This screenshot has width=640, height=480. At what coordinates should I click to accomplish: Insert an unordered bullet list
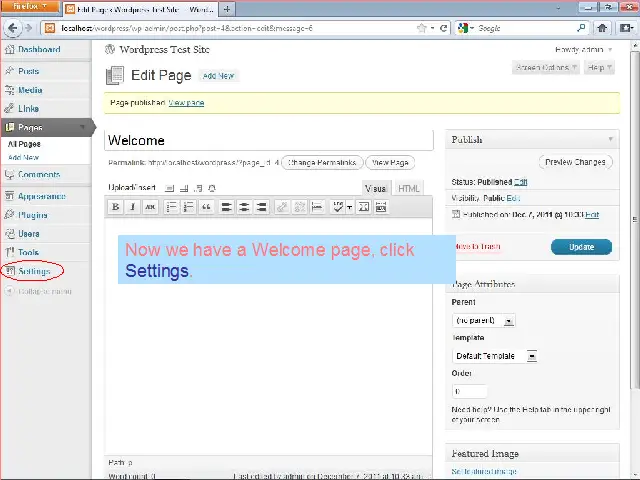171,207
